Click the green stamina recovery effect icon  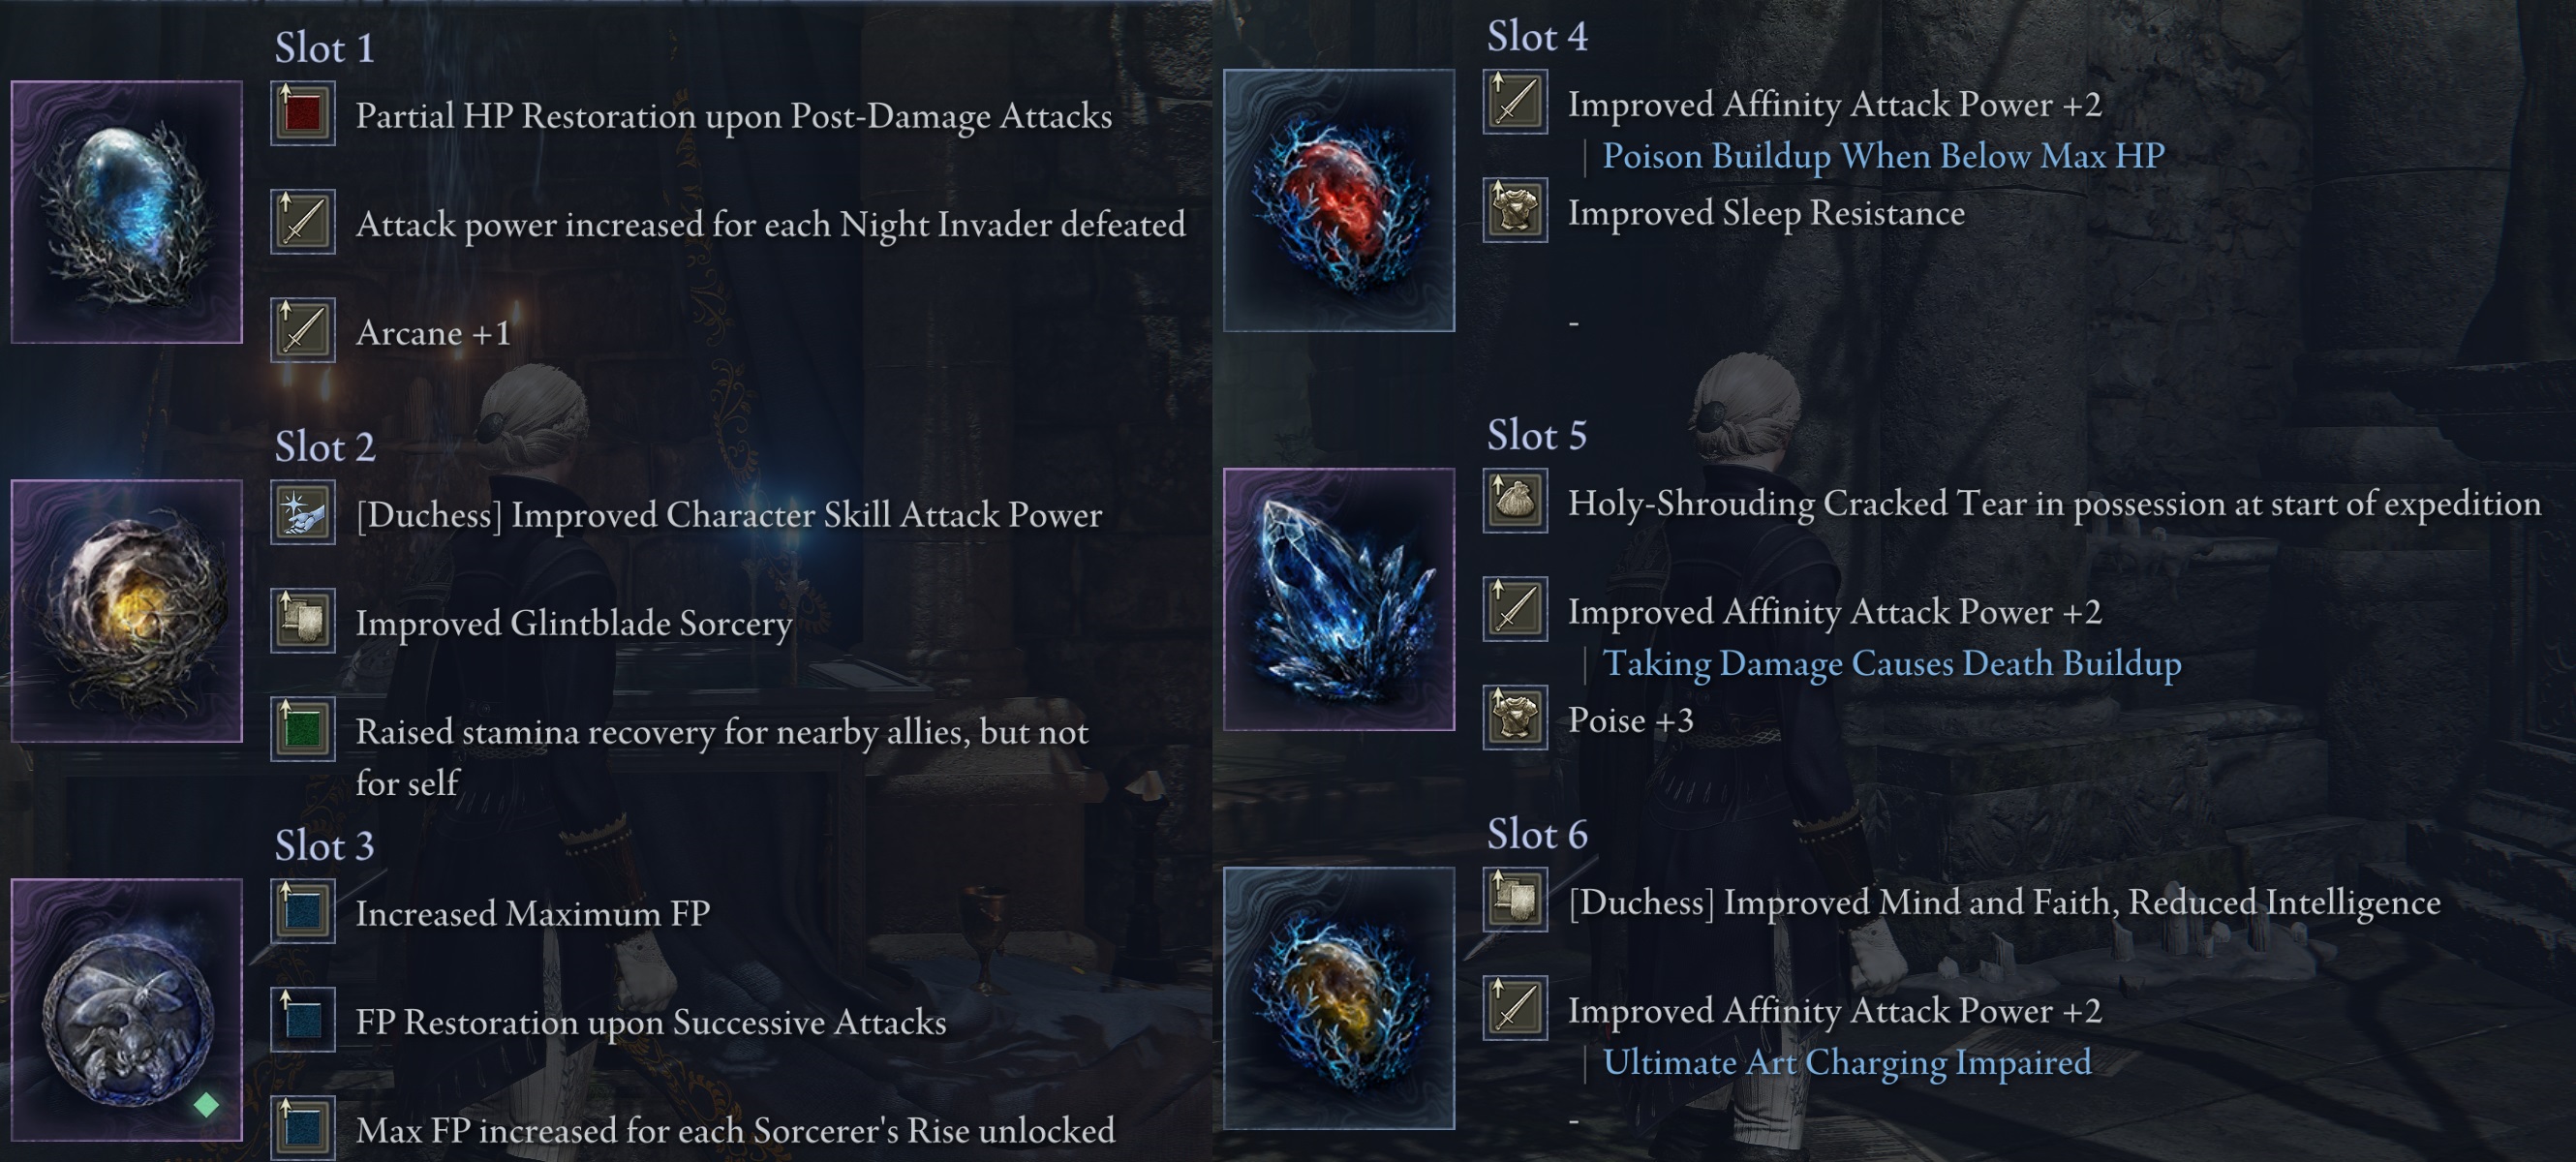coord(302,729)
